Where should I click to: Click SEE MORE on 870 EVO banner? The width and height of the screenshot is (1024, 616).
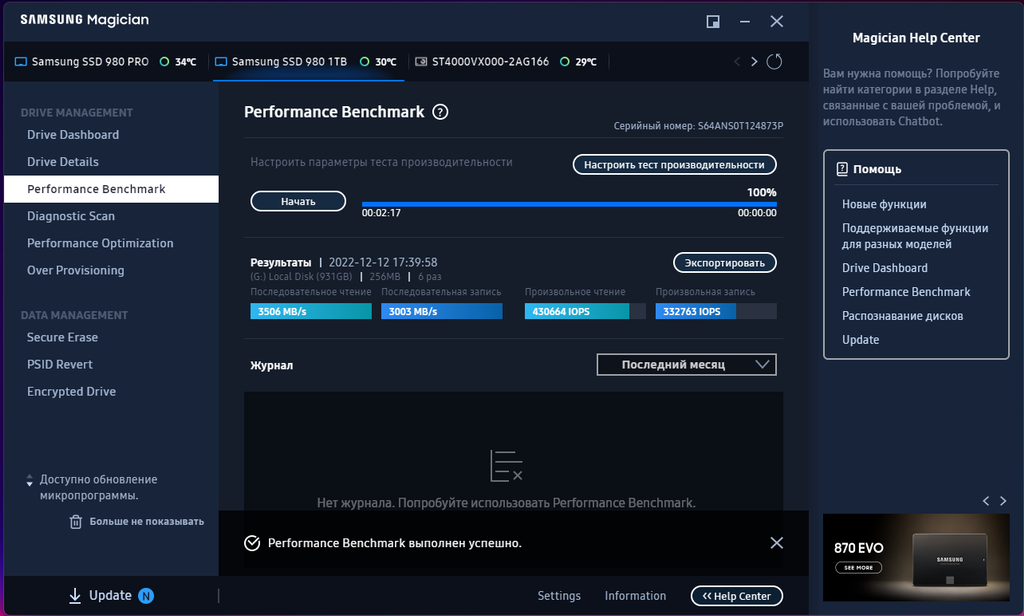pyautogui.click(x=858, y=568)
